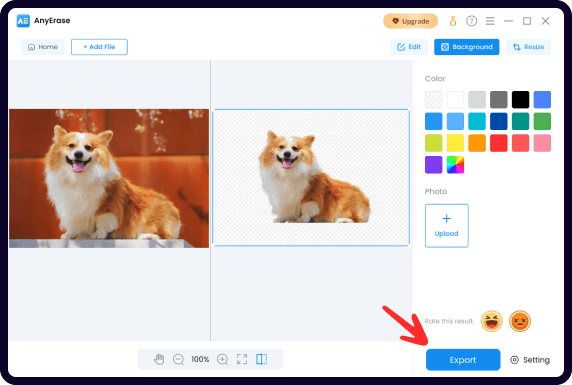Select the lime color swatch
Screen dimensions: 572x385
click(434, 143)
